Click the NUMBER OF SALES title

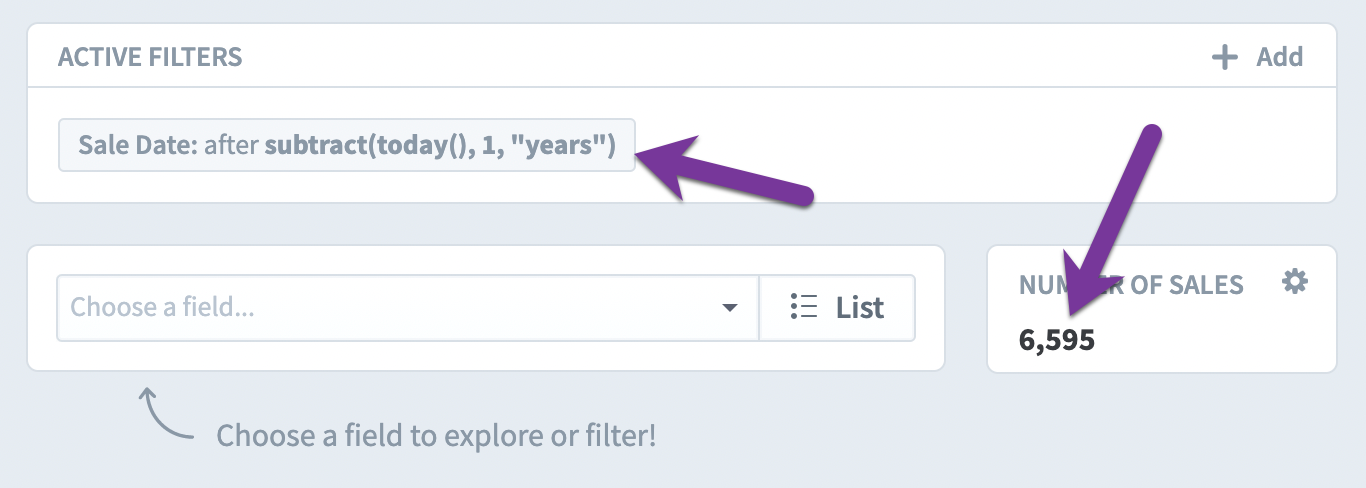(x=1131, y=285)
